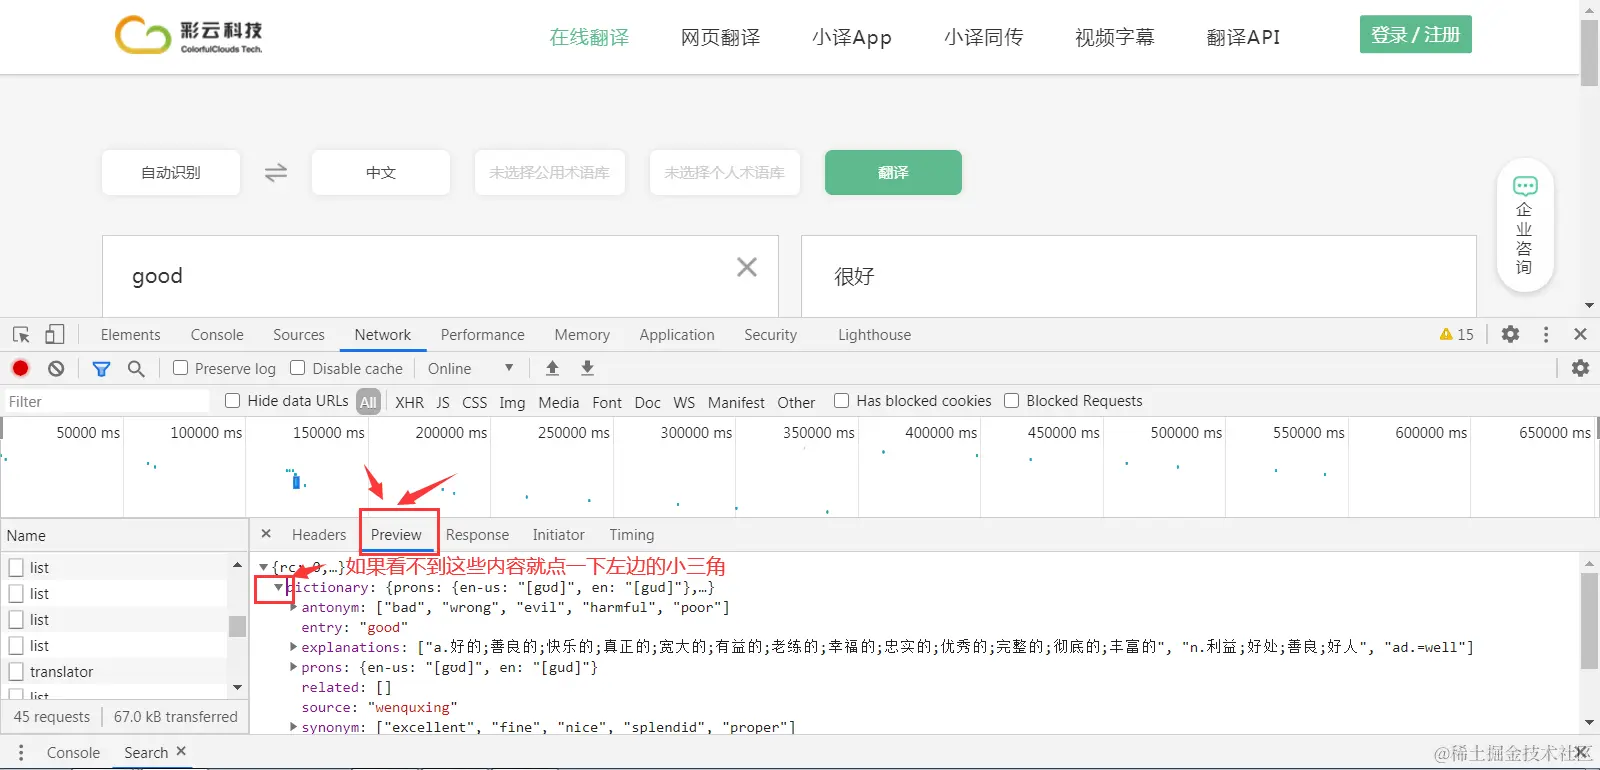Open the personal glossary selector
The width and height of the screenshot is (1600, 770).
click(x=725, y=173)
